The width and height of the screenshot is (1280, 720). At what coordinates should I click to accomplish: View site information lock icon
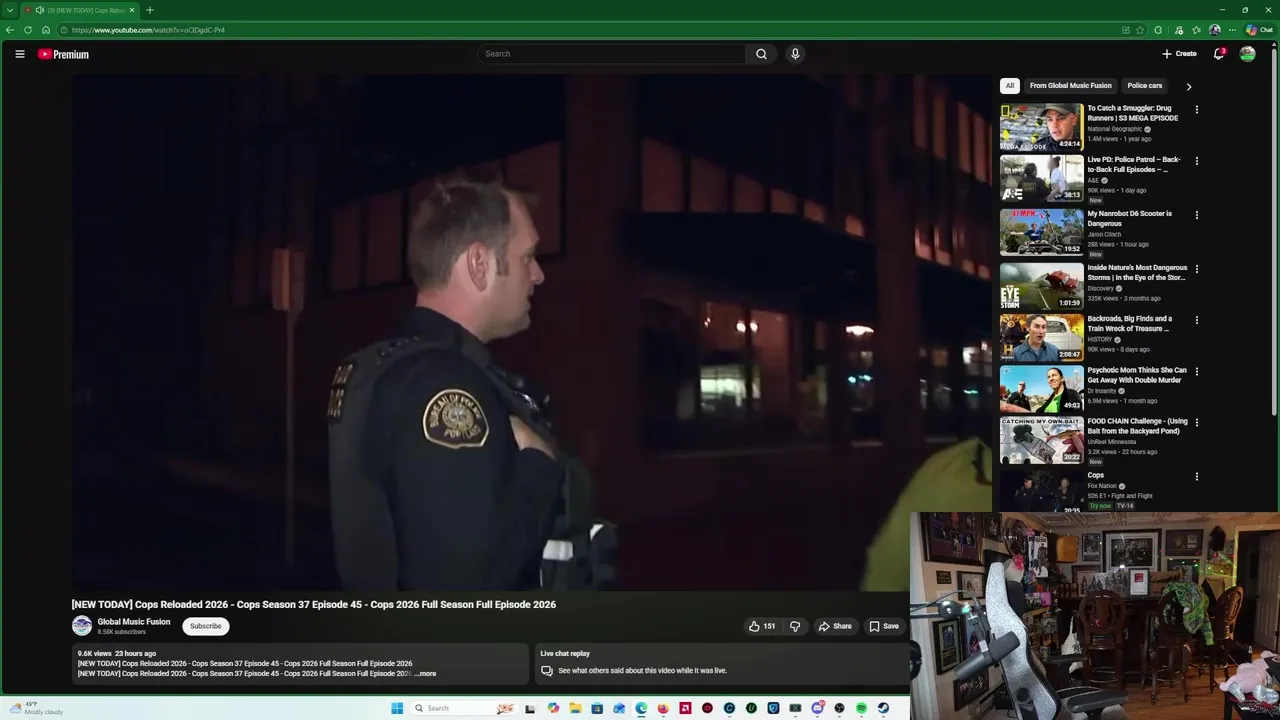(x=63, y=30)
